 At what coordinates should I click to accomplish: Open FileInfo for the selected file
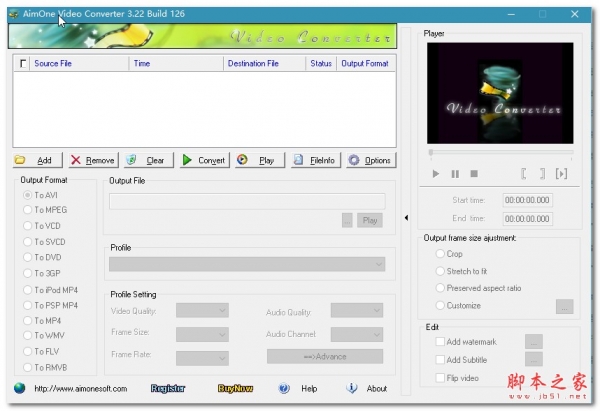[x=315, y=160]
